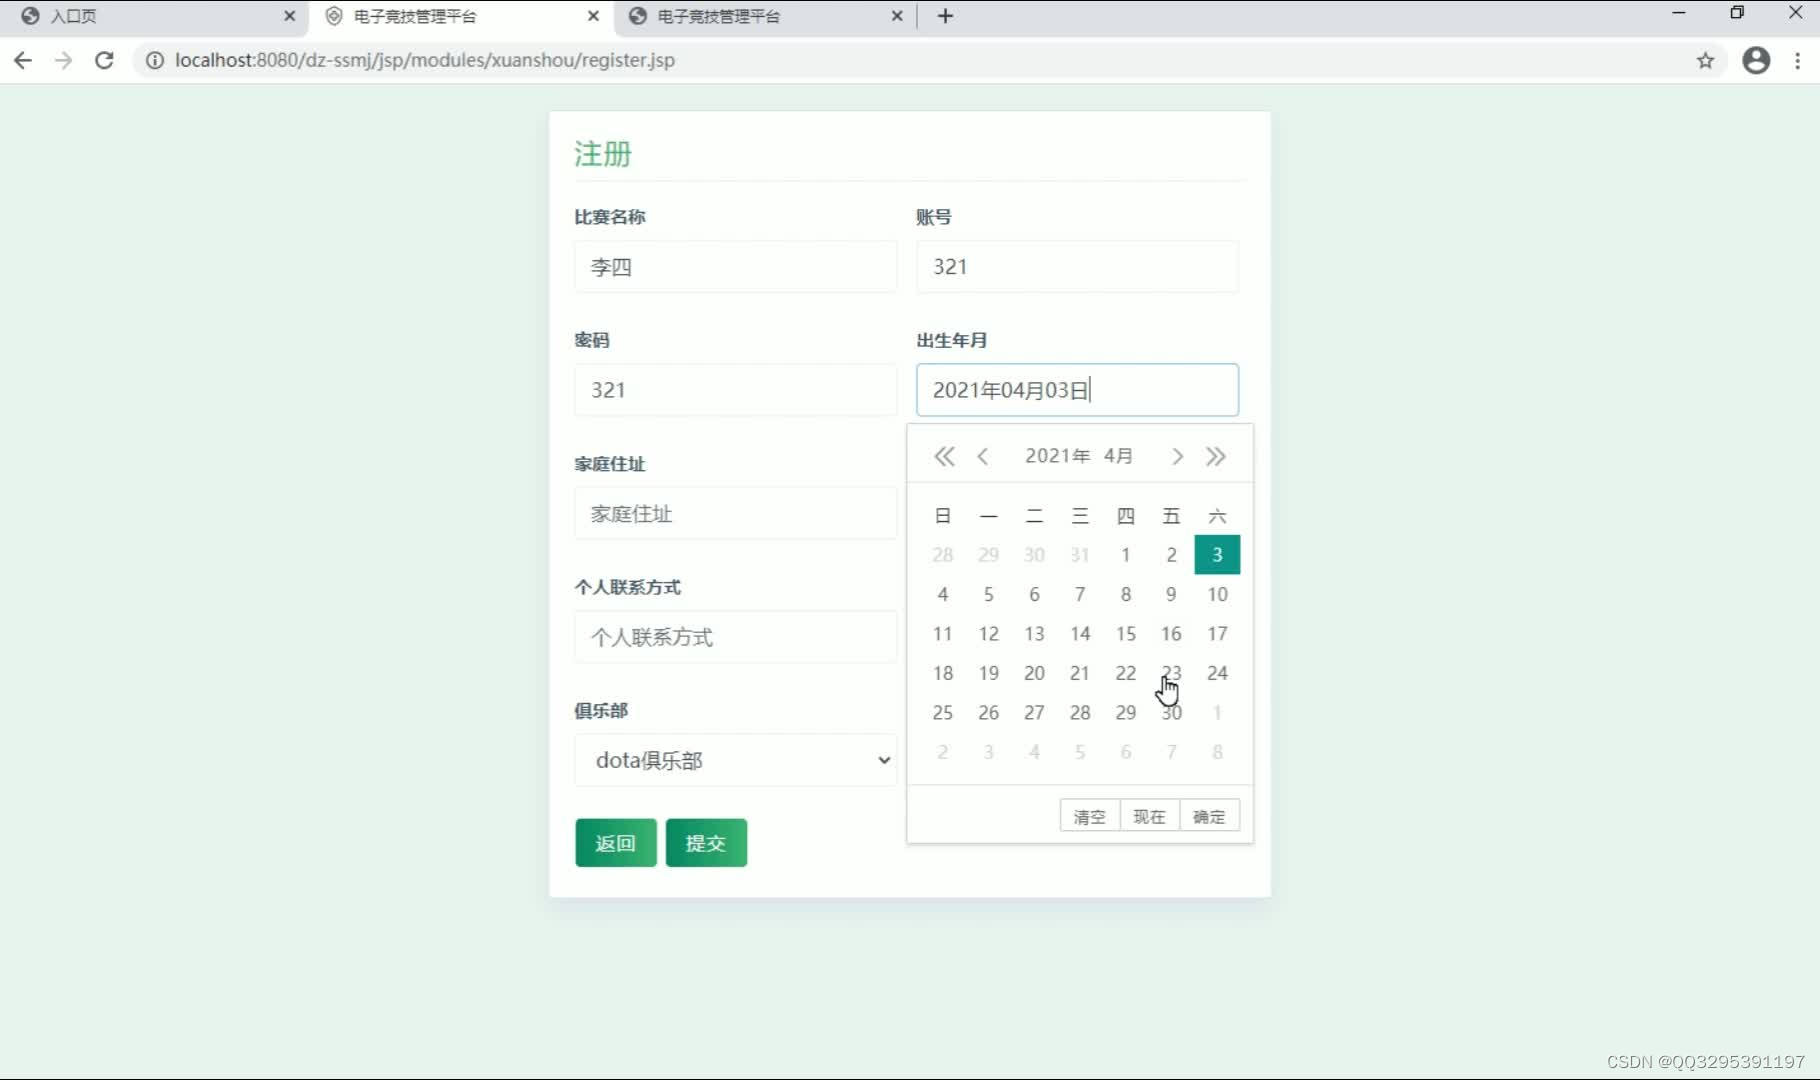
Task: Open the Chrome profile avatar menu
Action: (x=1756, y=60)
